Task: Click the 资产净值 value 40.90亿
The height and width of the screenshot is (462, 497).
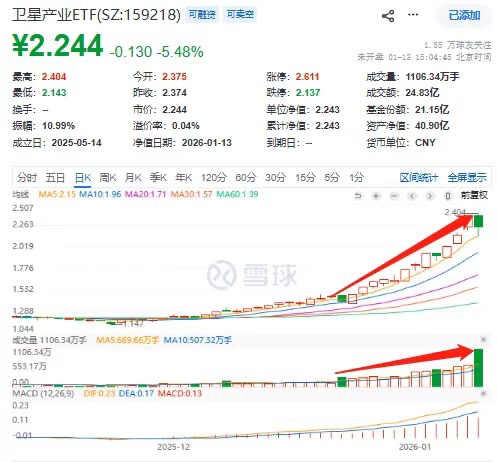Action: pyautogui.click(x=432, y=126)
